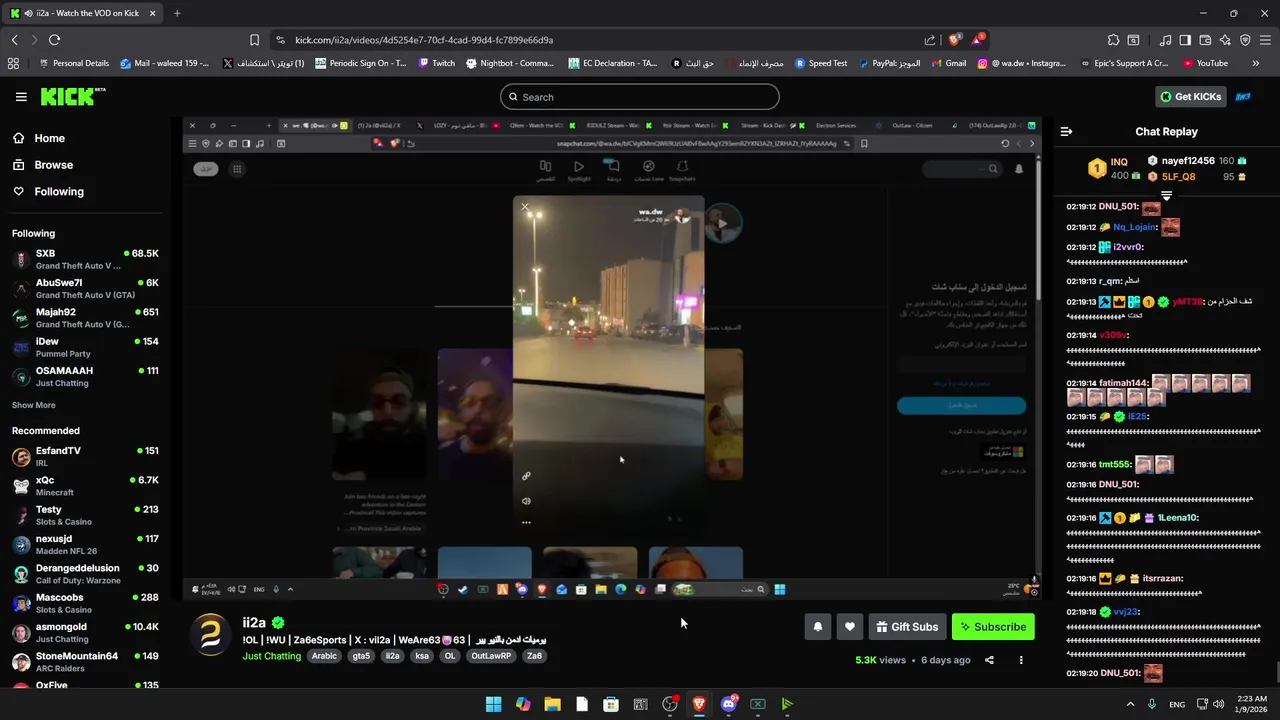Open Gmail bookmark

(x=948, y=63)
